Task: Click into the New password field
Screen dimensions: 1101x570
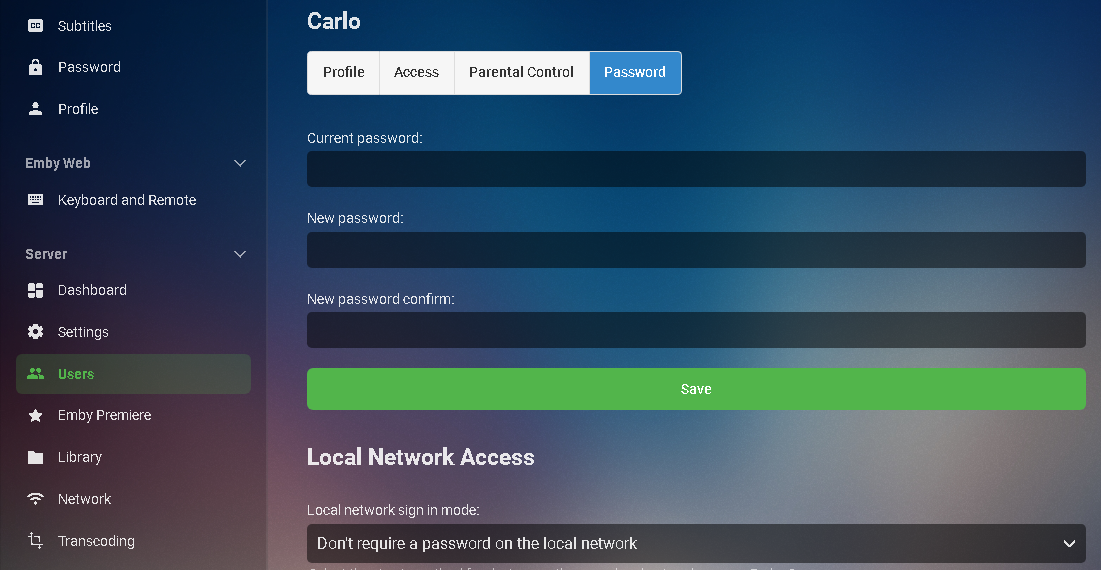Action: [696, 250]
